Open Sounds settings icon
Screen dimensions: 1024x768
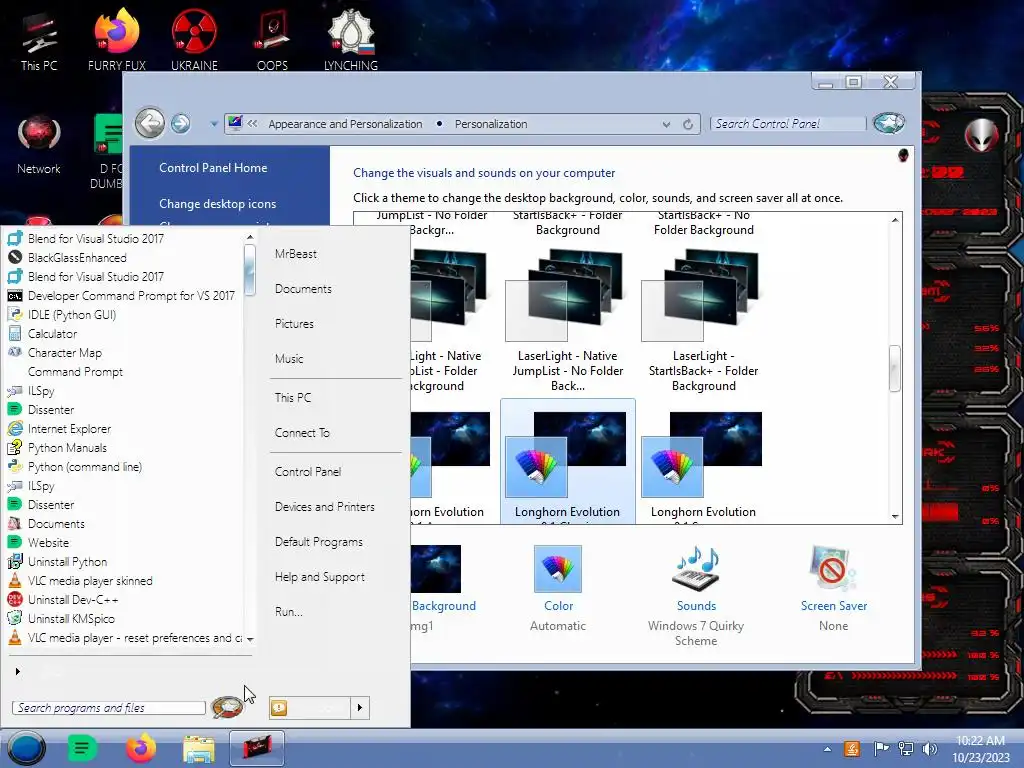click(x=696, y=569)
